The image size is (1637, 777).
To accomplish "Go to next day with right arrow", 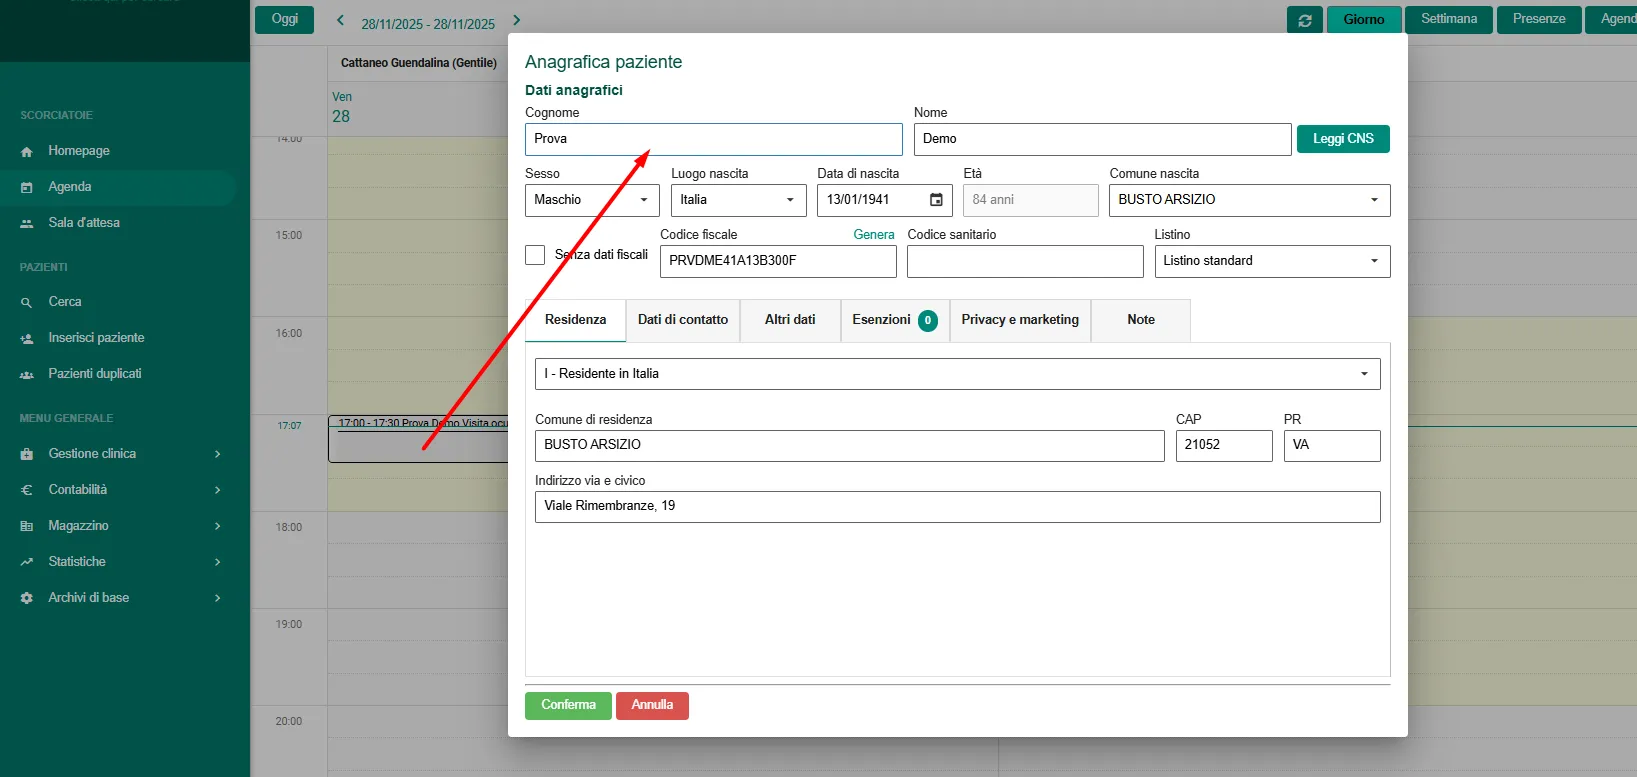I will point(516,20).
